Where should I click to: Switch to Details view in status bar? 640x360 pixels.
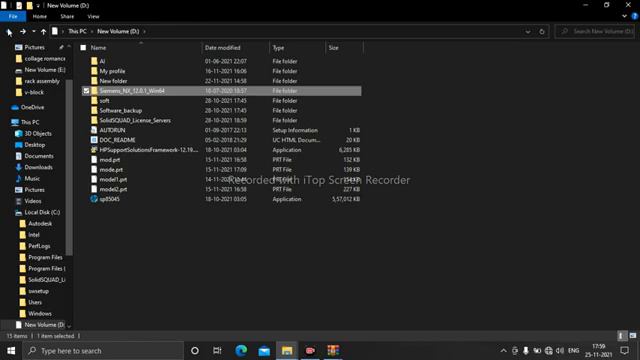[x=621, y=336]
